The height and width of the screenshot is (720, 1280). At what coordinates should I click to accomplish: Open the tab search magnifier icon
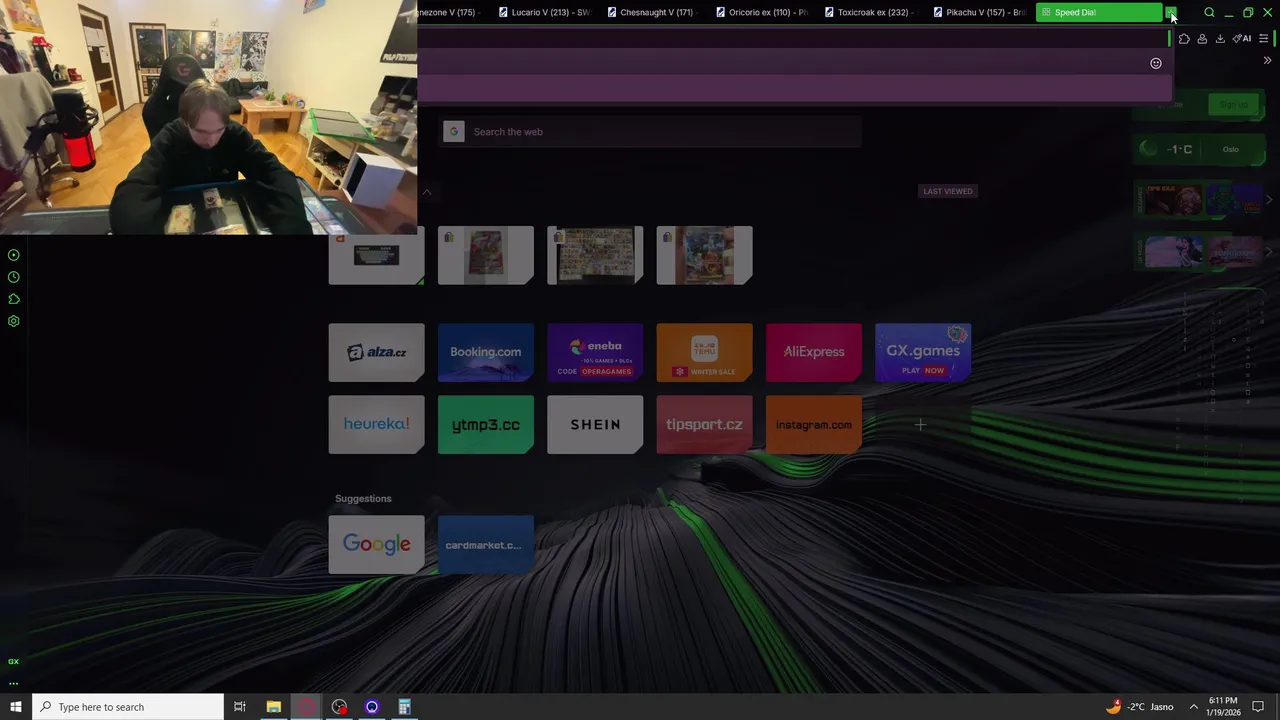(x=1209, y=12)
